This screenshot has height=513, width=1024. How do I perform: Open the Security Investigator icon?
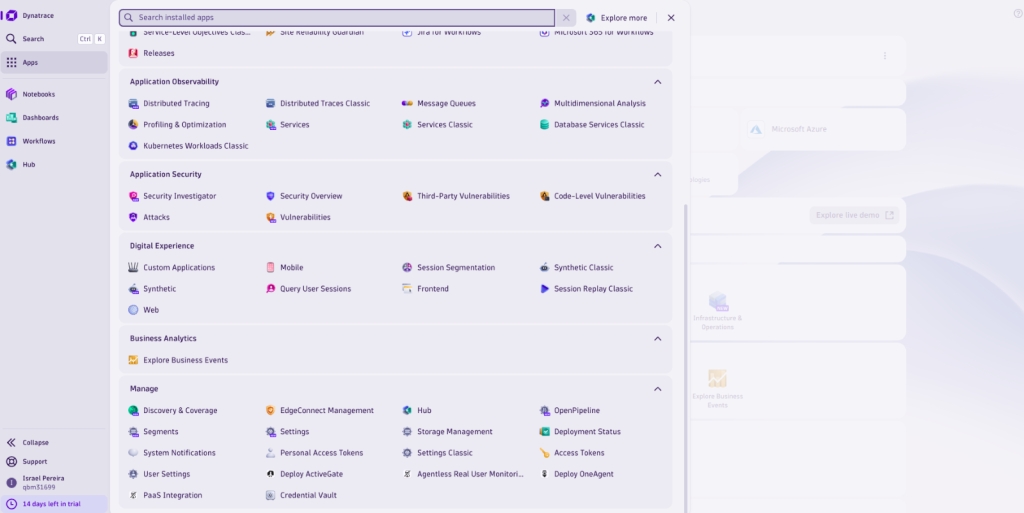[133, 196]
